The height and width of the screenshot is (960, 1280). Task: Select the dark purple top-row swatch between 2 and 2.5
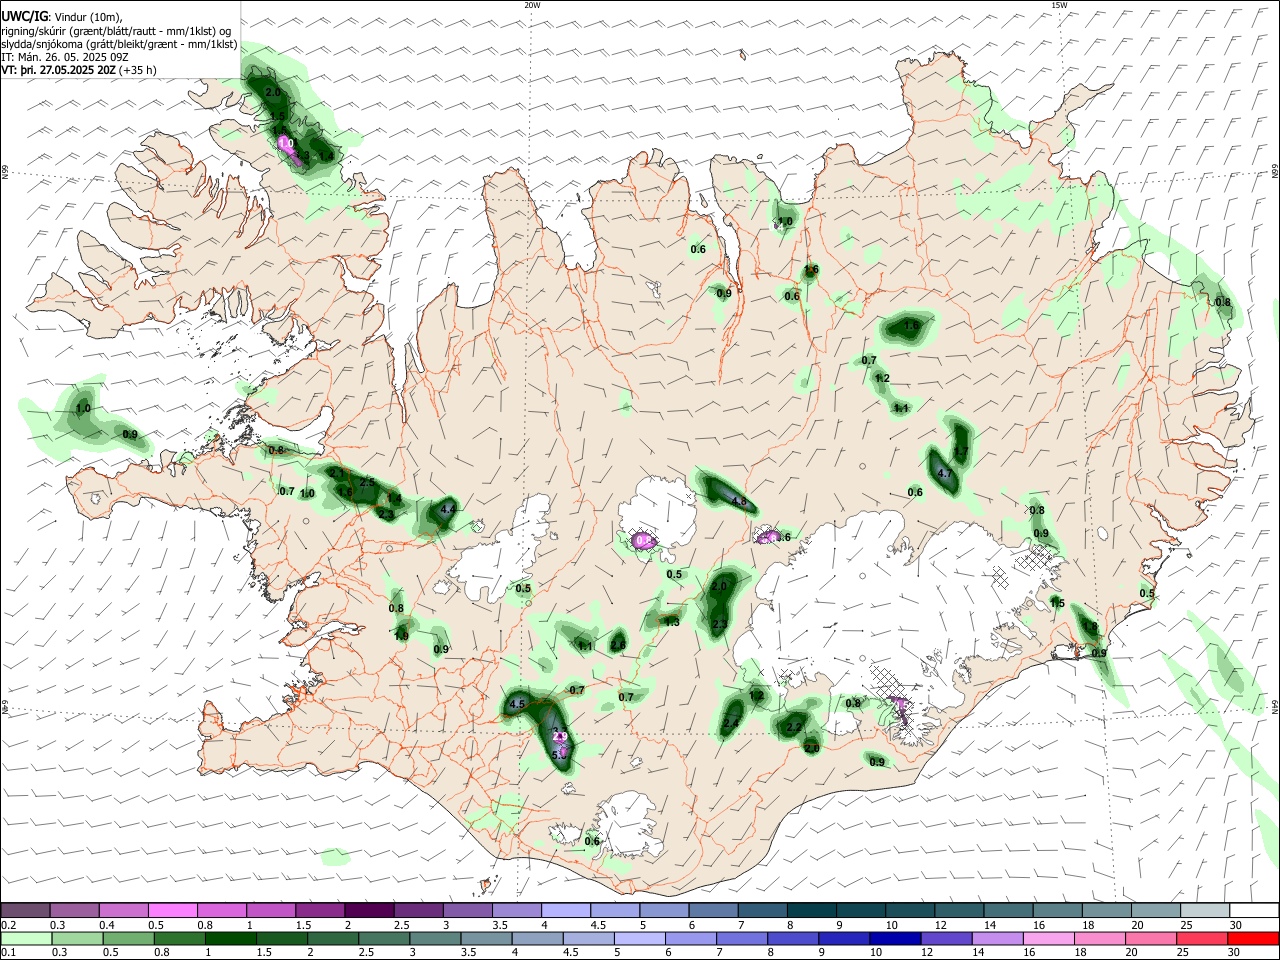pyautogui.click(x=368, y=910)
